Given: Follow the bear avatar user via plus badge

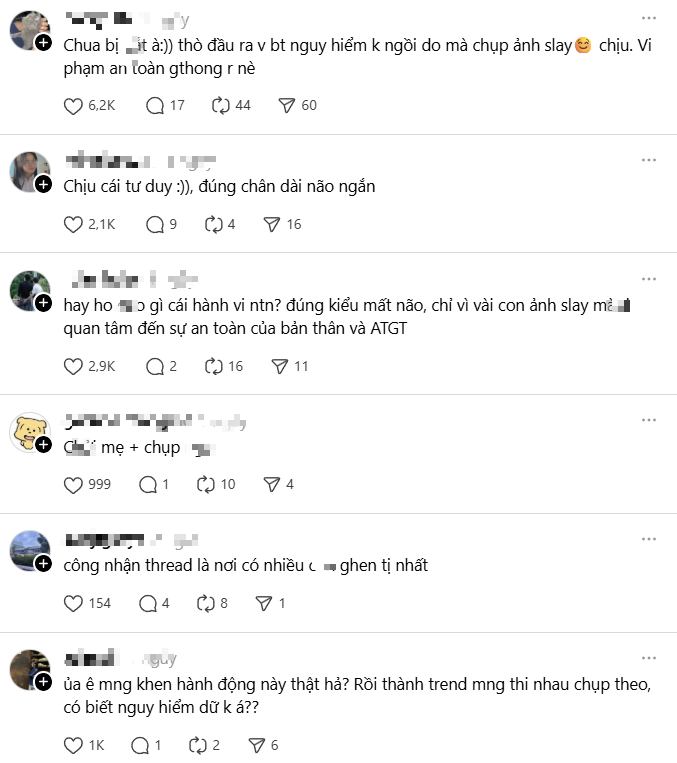Looking at the screenshot, I should pyautogui.click(x=43, y=444).
